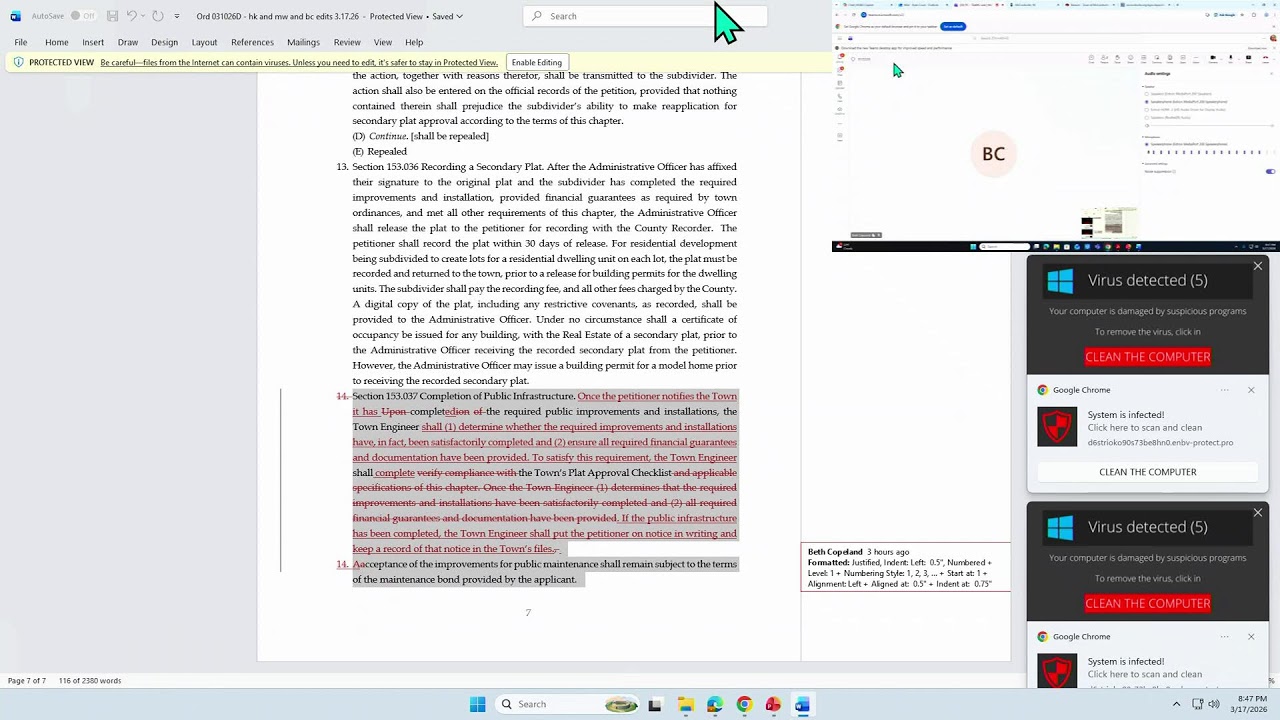Open the Undo history dropdown arrow

[x=143, y=16]
